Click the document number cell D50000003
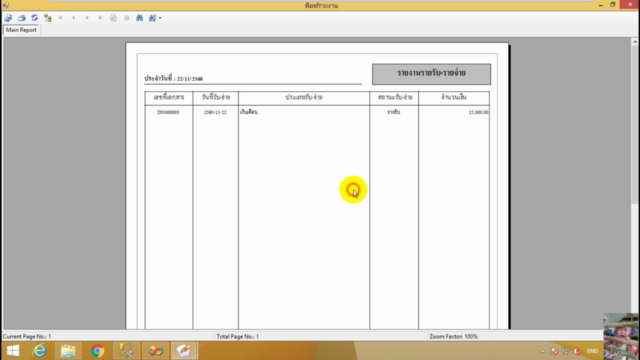640x360 pixels. coord(168,112)
